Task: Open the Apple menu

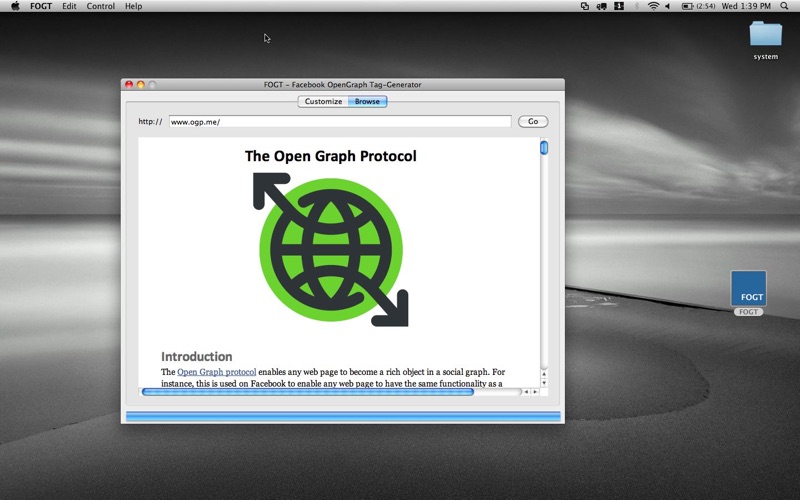Action: (15, 6)
